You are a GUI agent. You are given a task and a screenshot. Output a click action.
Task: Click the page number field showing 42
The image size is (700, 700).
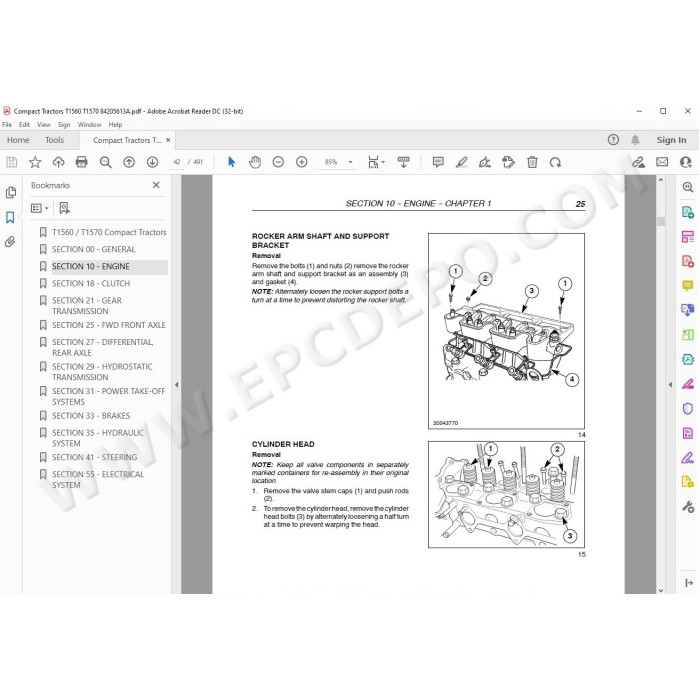tap(177, 162)
